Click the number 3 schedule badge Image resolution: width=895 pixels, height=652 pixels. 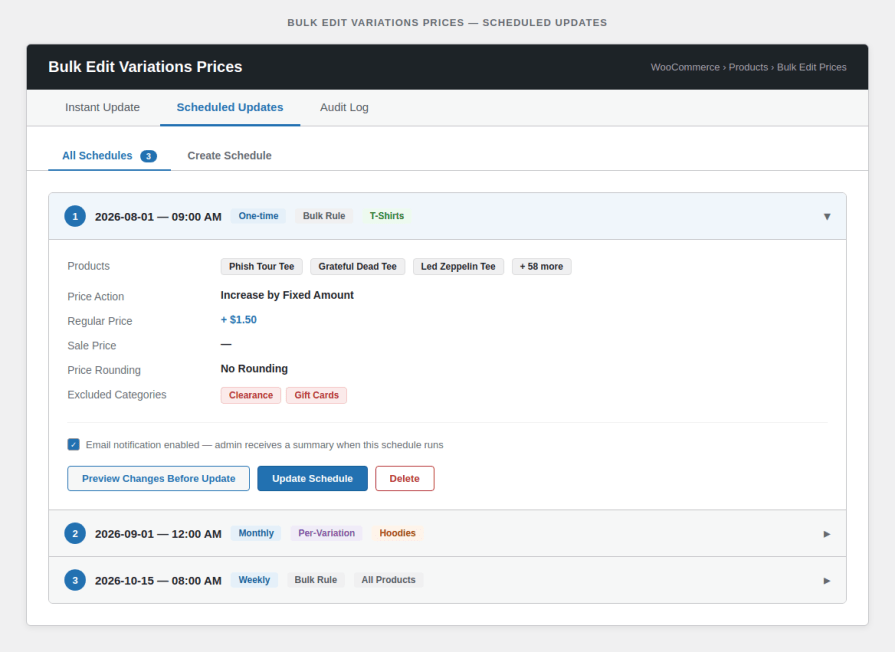(x=75, y=580)
